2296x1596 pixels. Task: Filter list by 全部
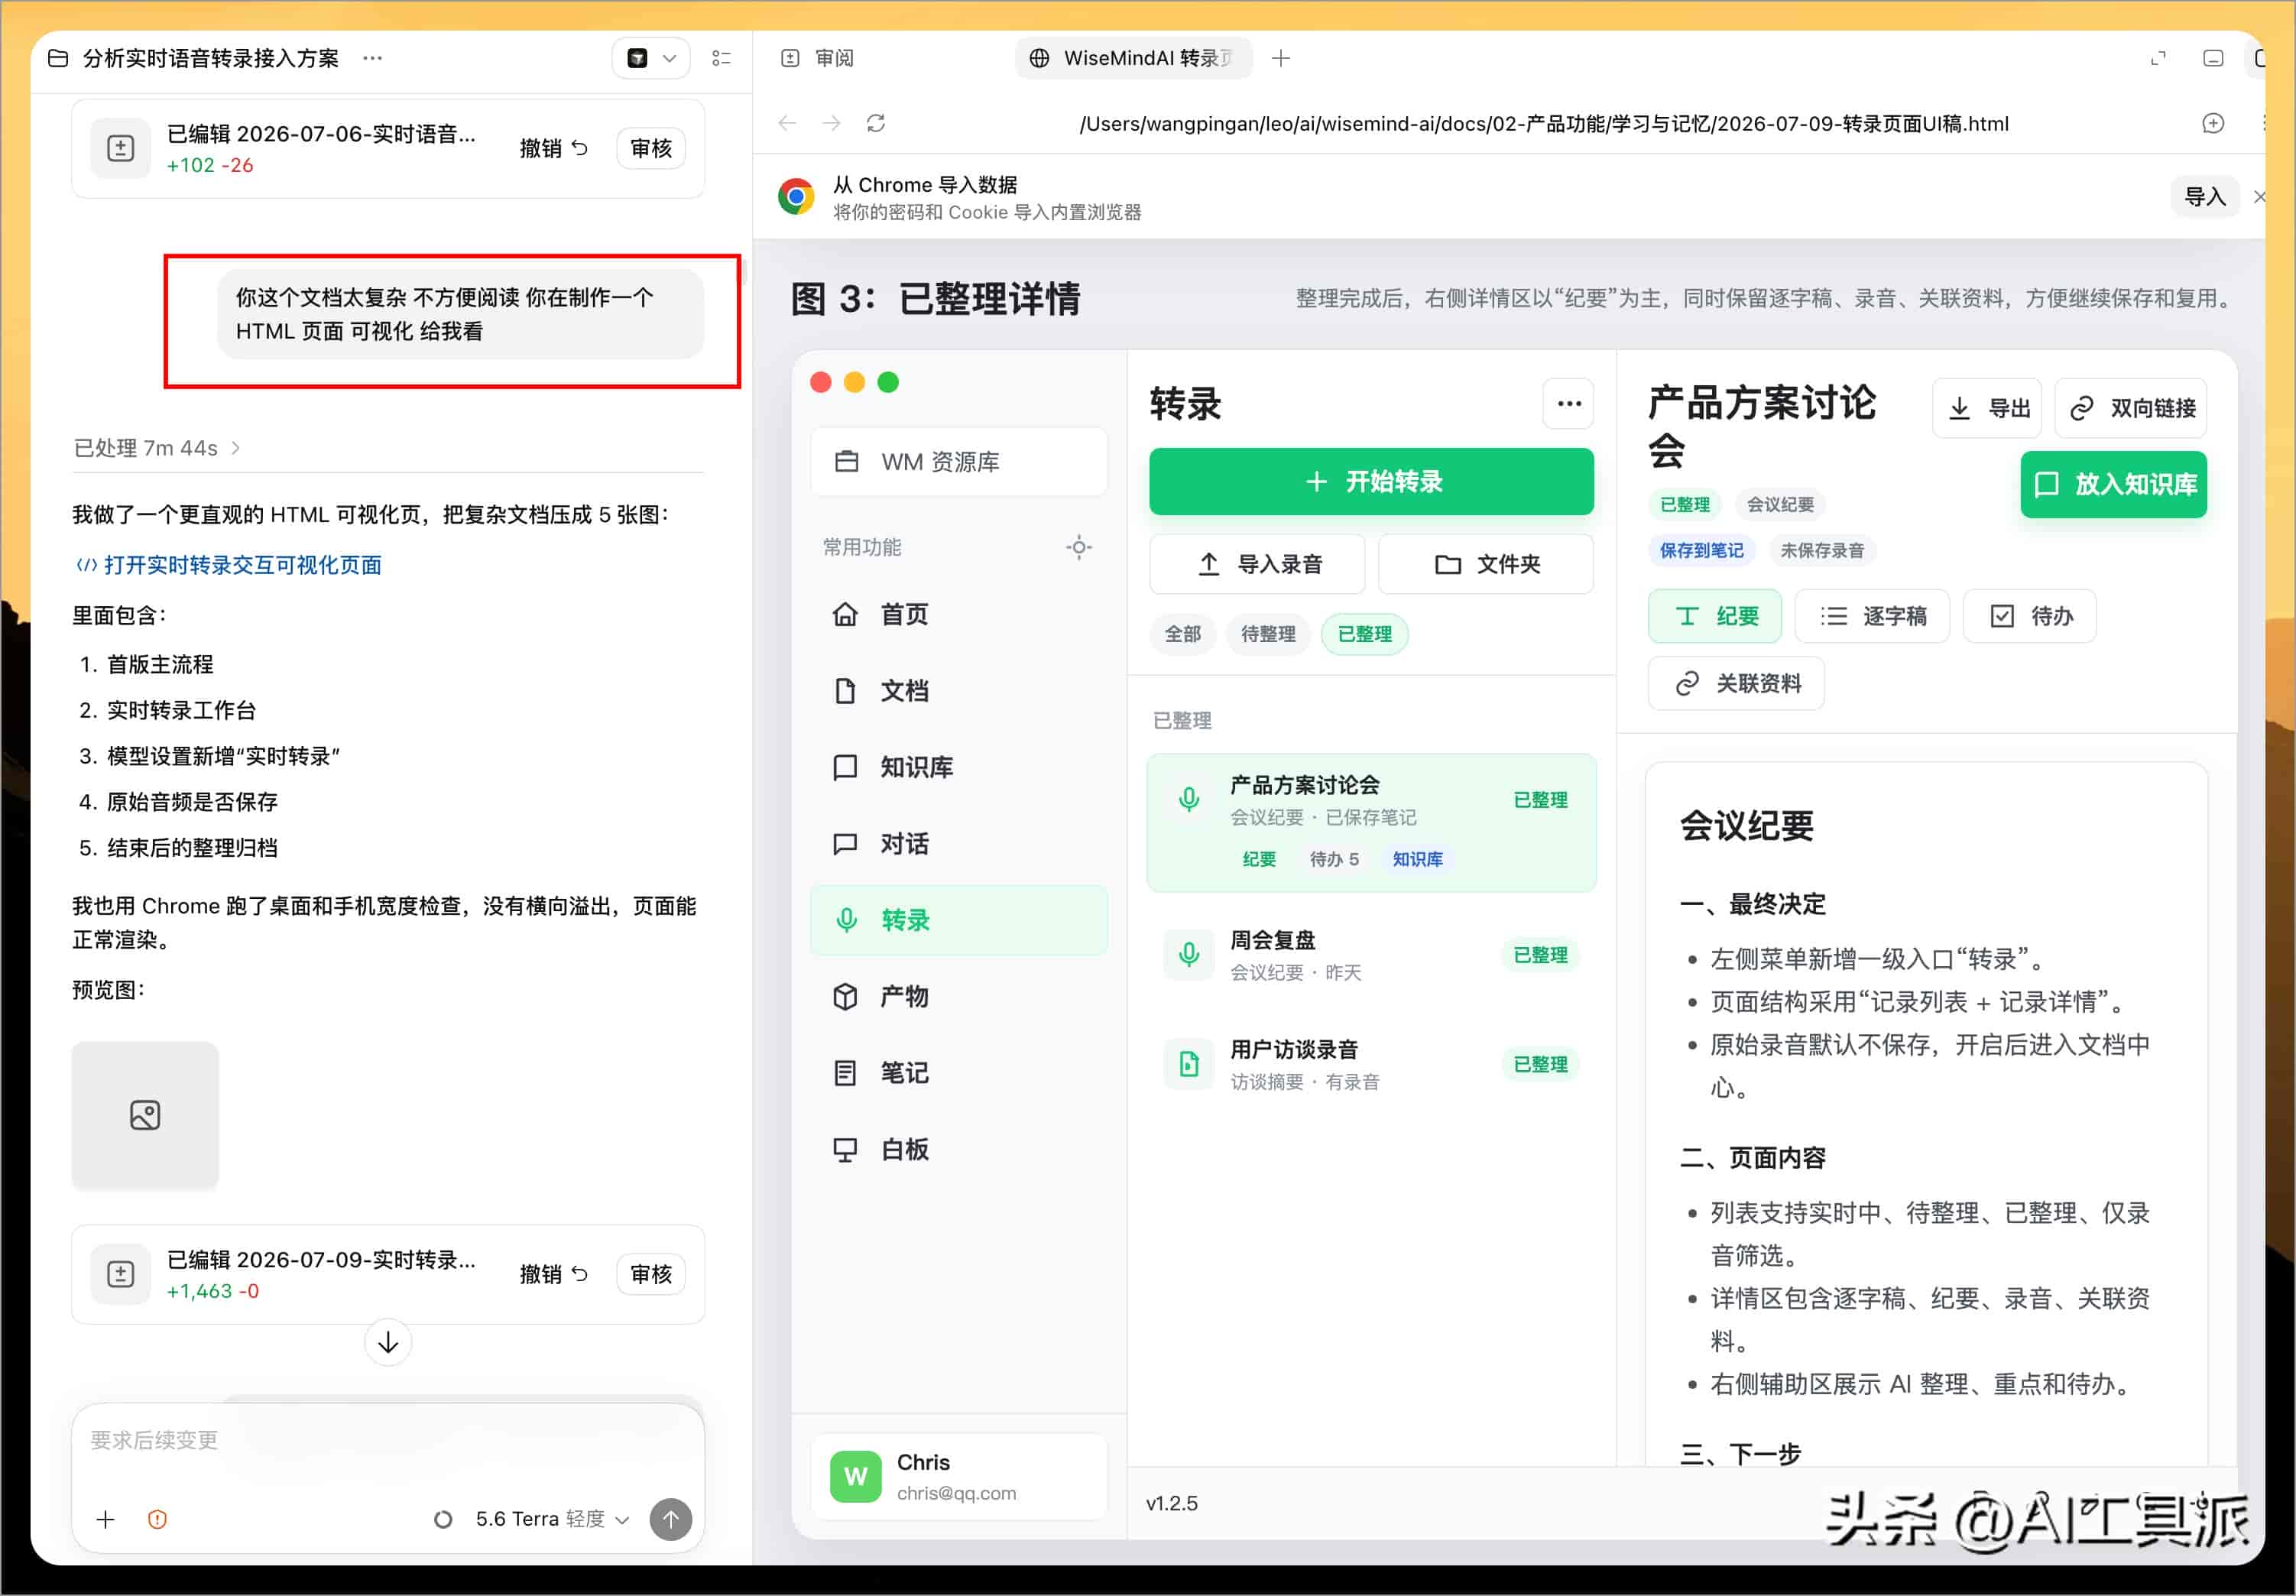pyautogui.click(x=1182, y=634)
